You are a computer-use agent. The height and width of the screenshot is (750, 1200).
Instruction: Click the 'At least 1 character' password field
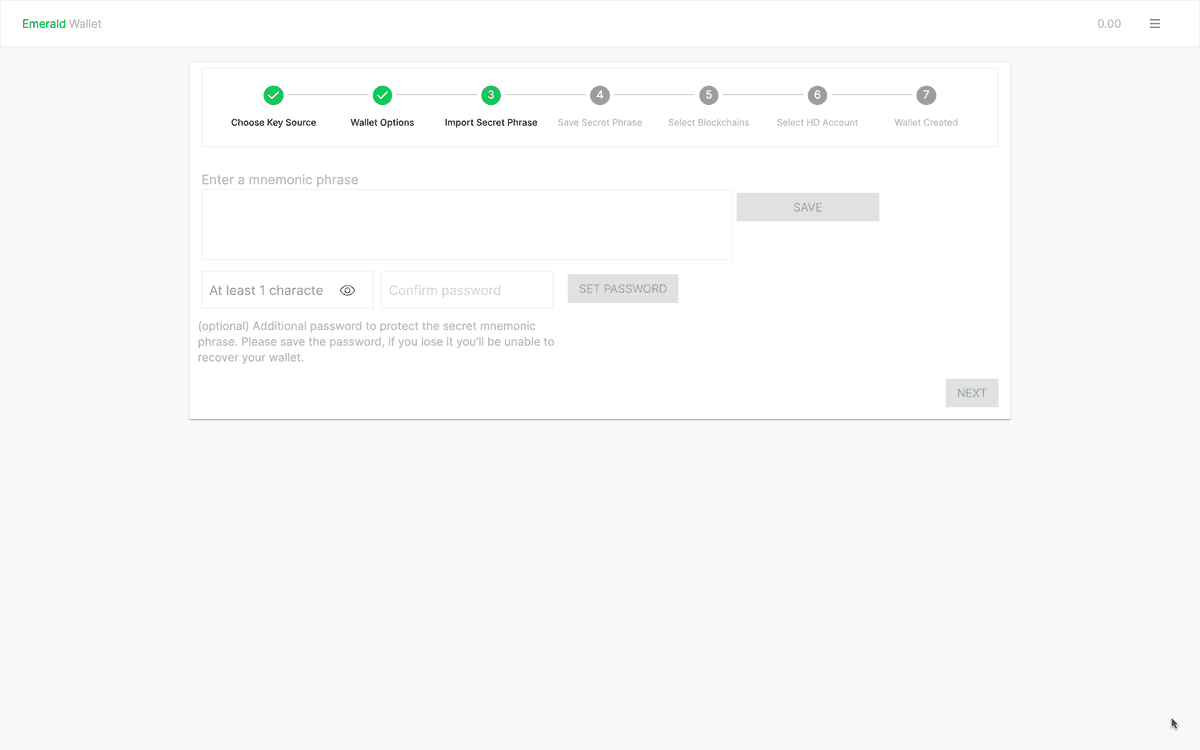point(267,290)
